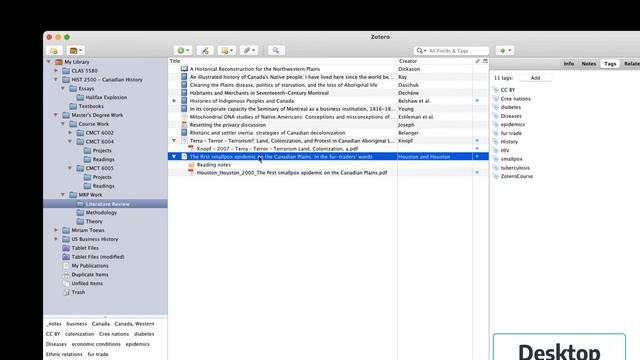Click the attachment paperclip column header
Screen dimensions: 640x360
[x=477, y=61]
